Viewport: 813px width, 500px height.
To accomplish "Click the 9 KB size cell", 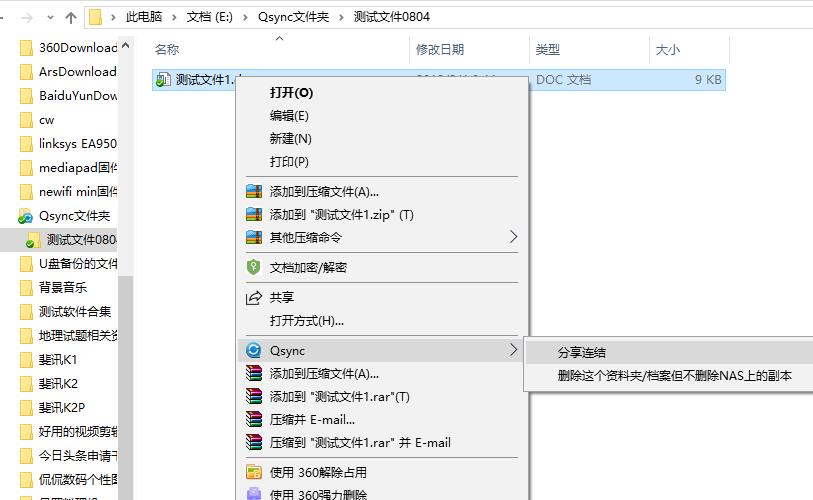I will pyautogui.click(x=708, y=80).
